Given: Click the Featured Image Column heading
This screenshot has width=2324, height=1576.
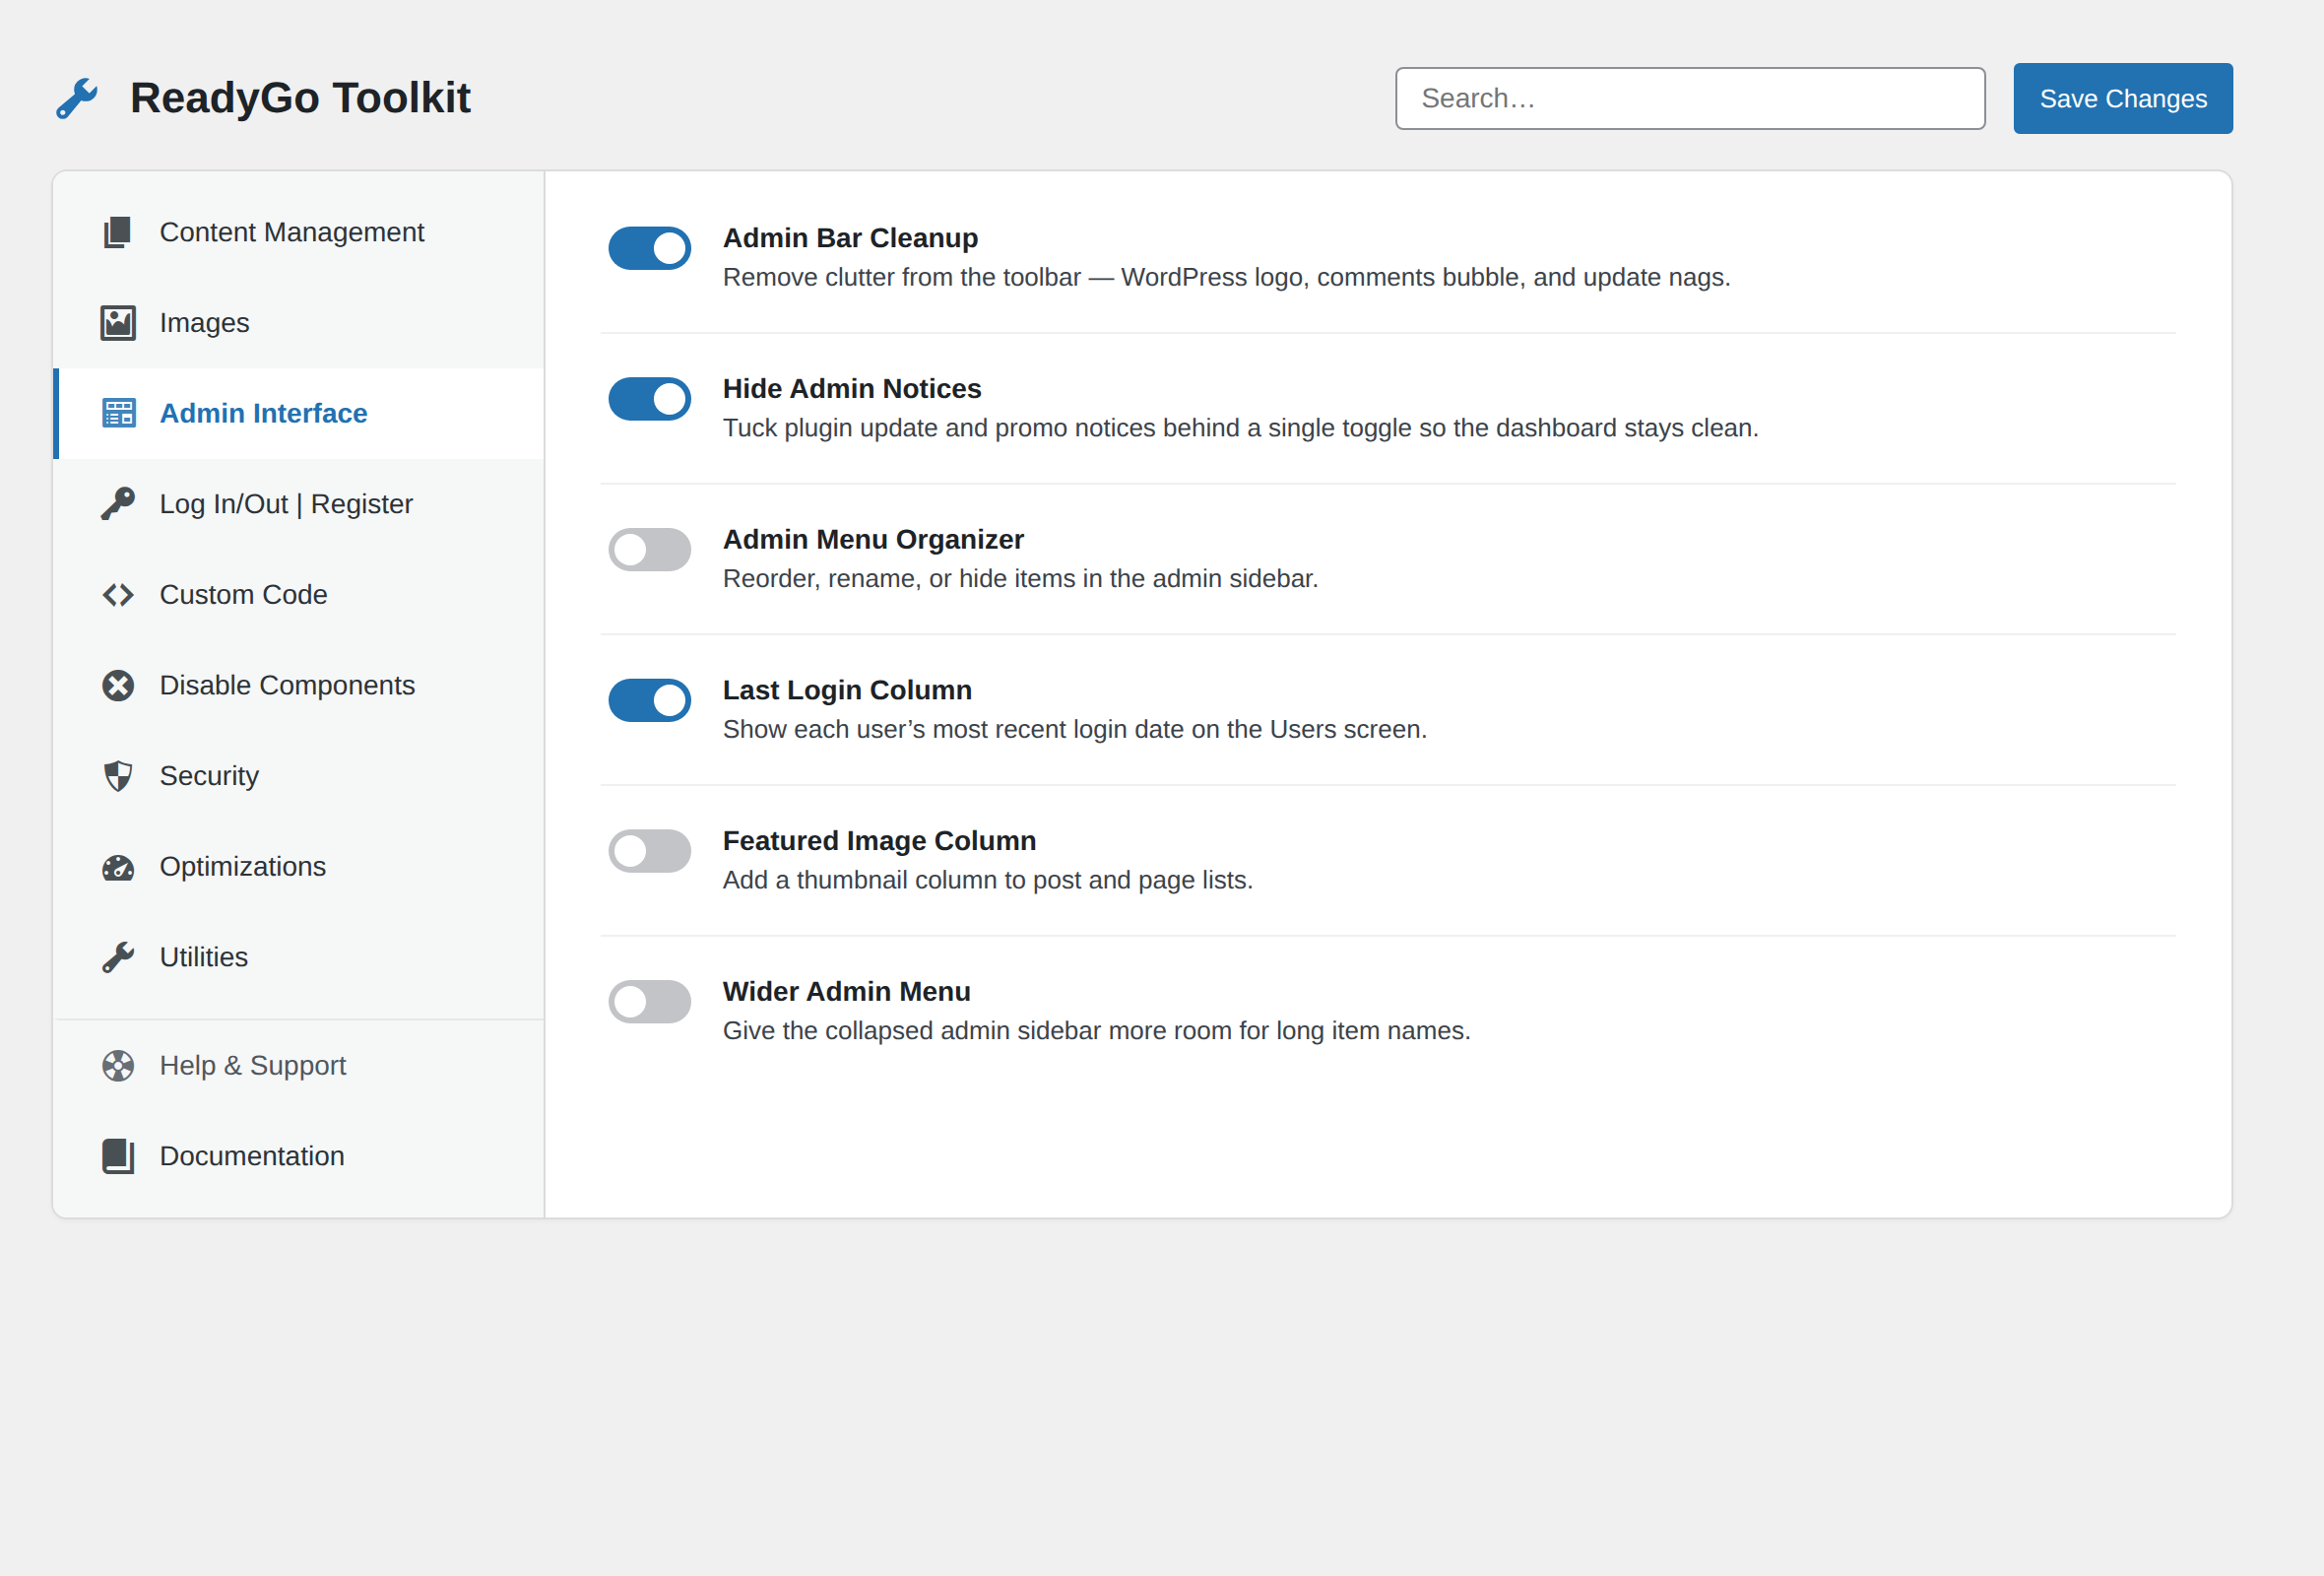Looking at the screenshot, I should tap(879, 841).
